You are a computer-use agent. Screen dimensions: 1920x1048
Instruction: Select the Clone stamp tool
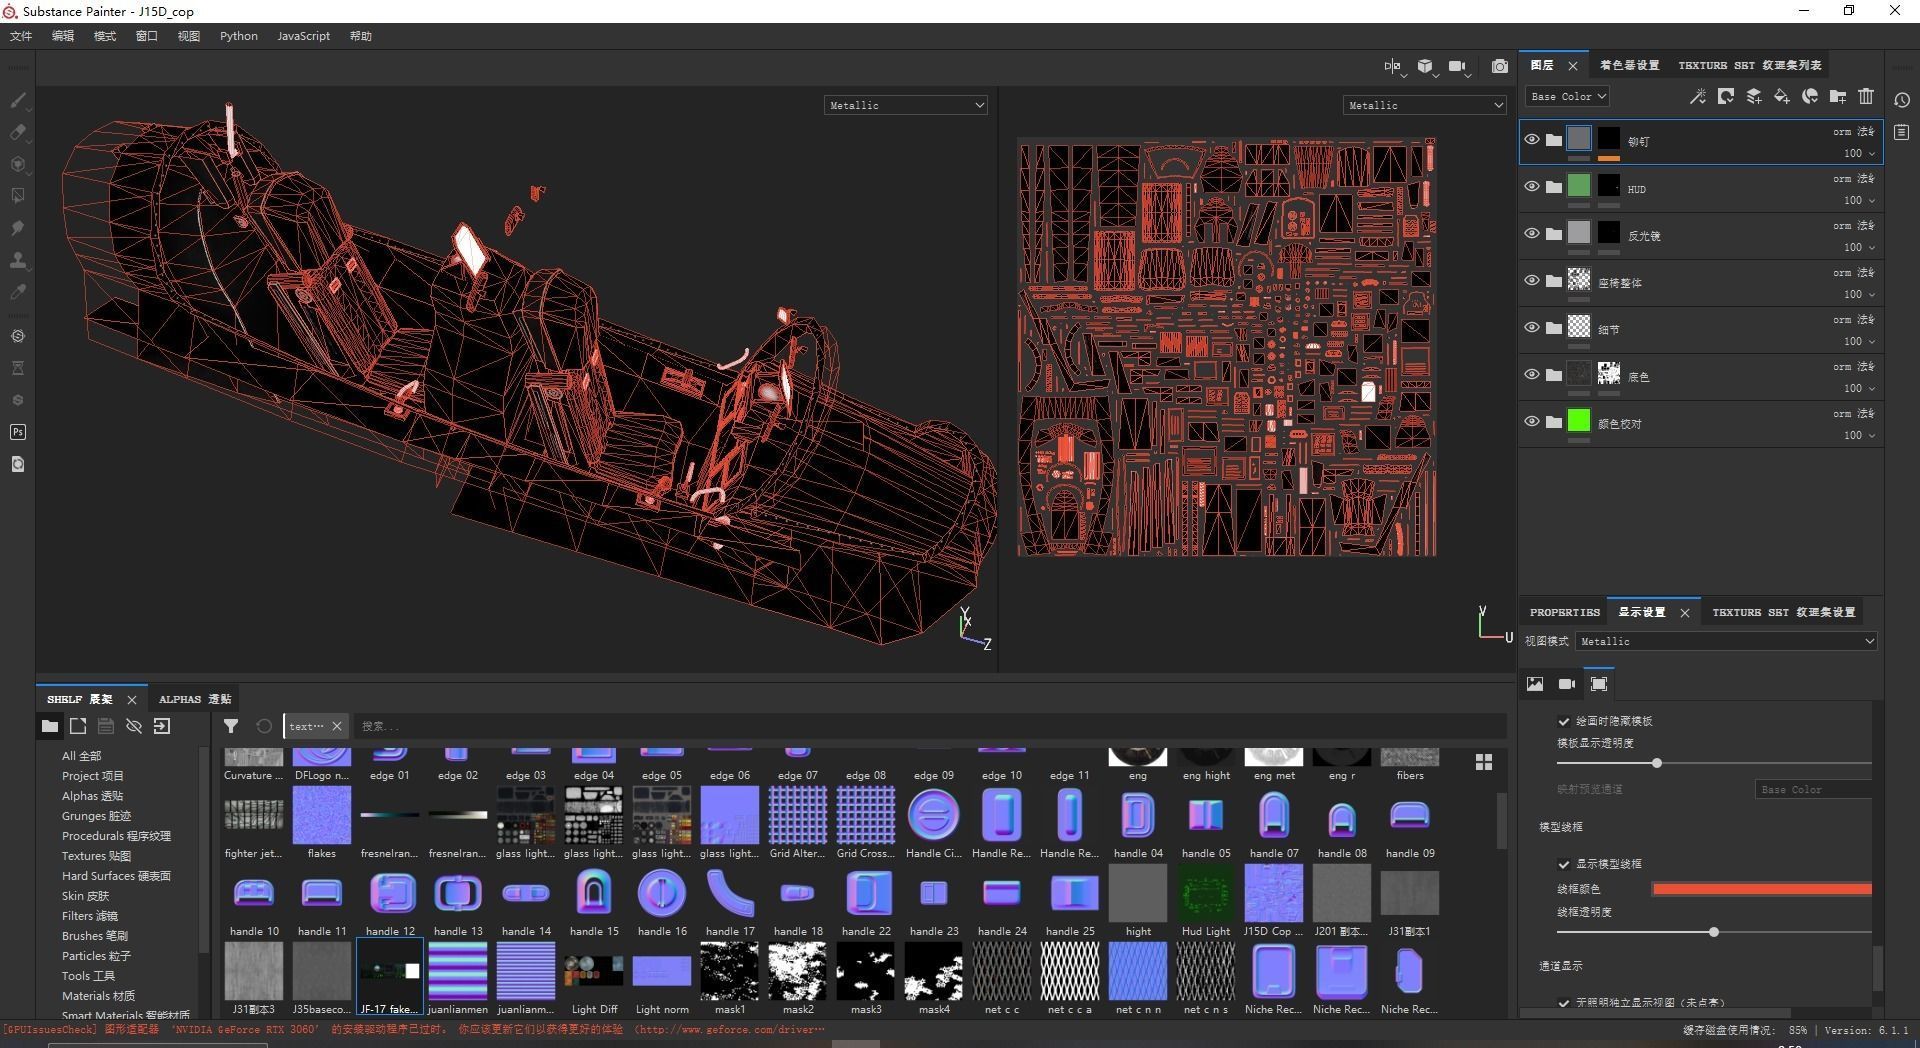tap(18, 260)
